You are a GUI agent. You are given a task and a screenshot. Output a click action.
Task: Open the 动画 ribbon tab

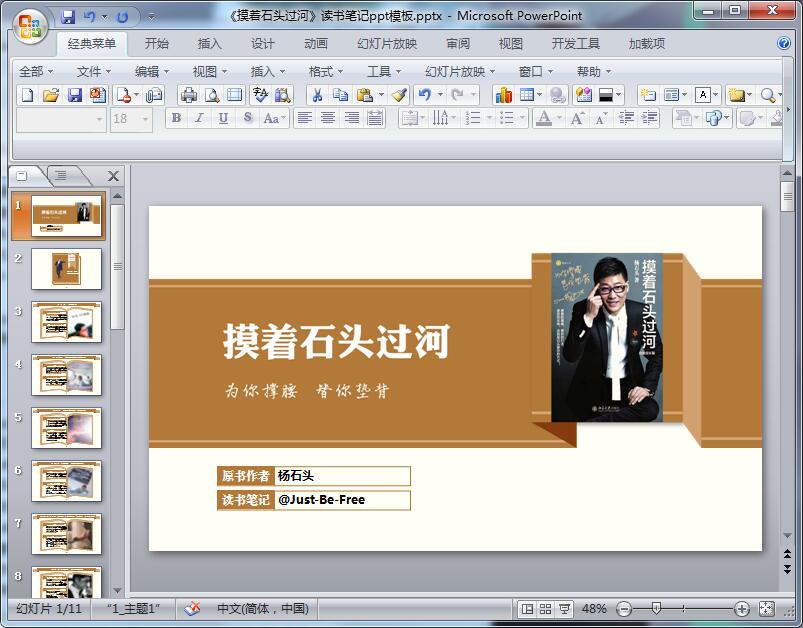point(316,44)
